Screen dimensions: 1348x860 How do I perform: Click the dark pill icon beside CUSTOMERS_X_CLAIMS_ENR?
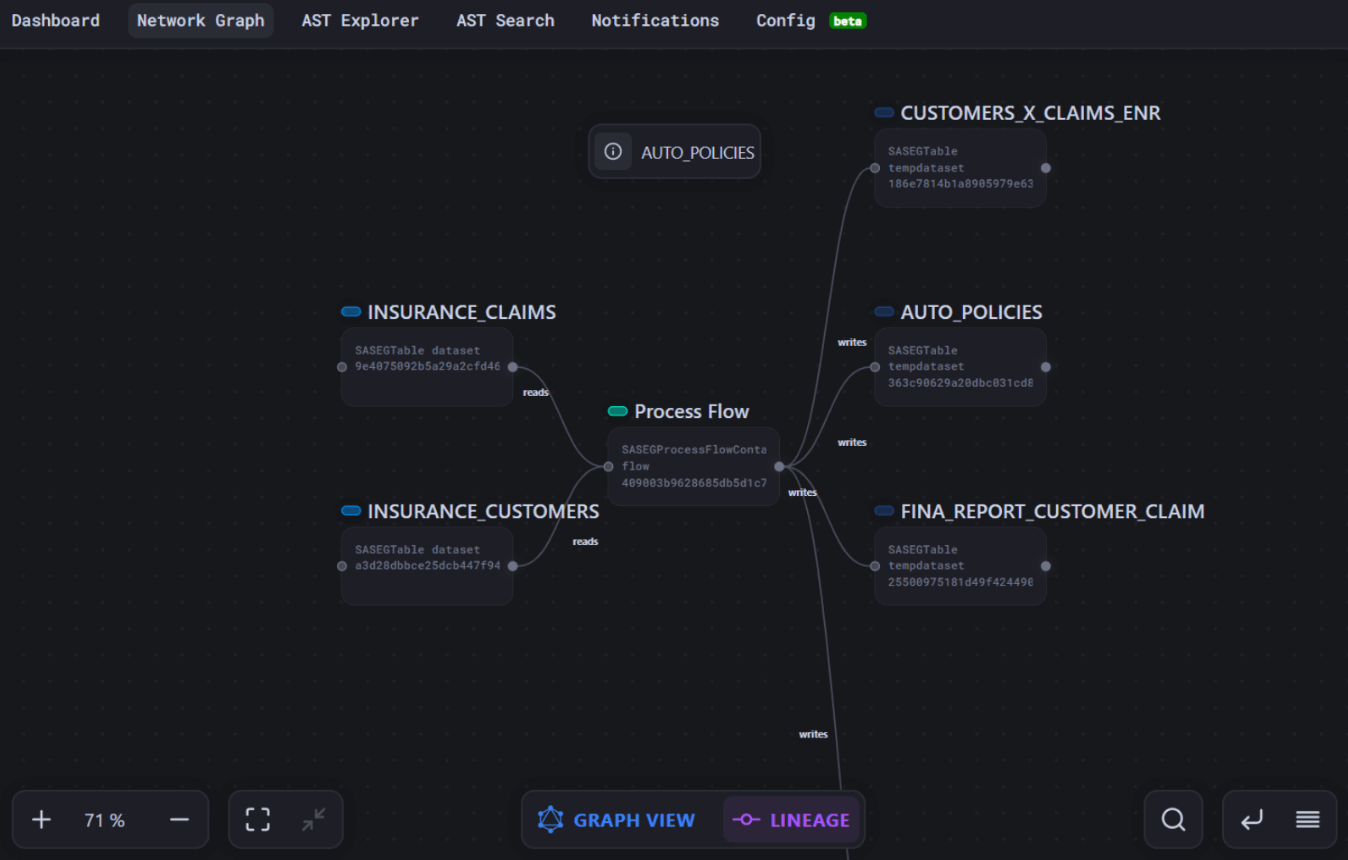coord(884,113)
